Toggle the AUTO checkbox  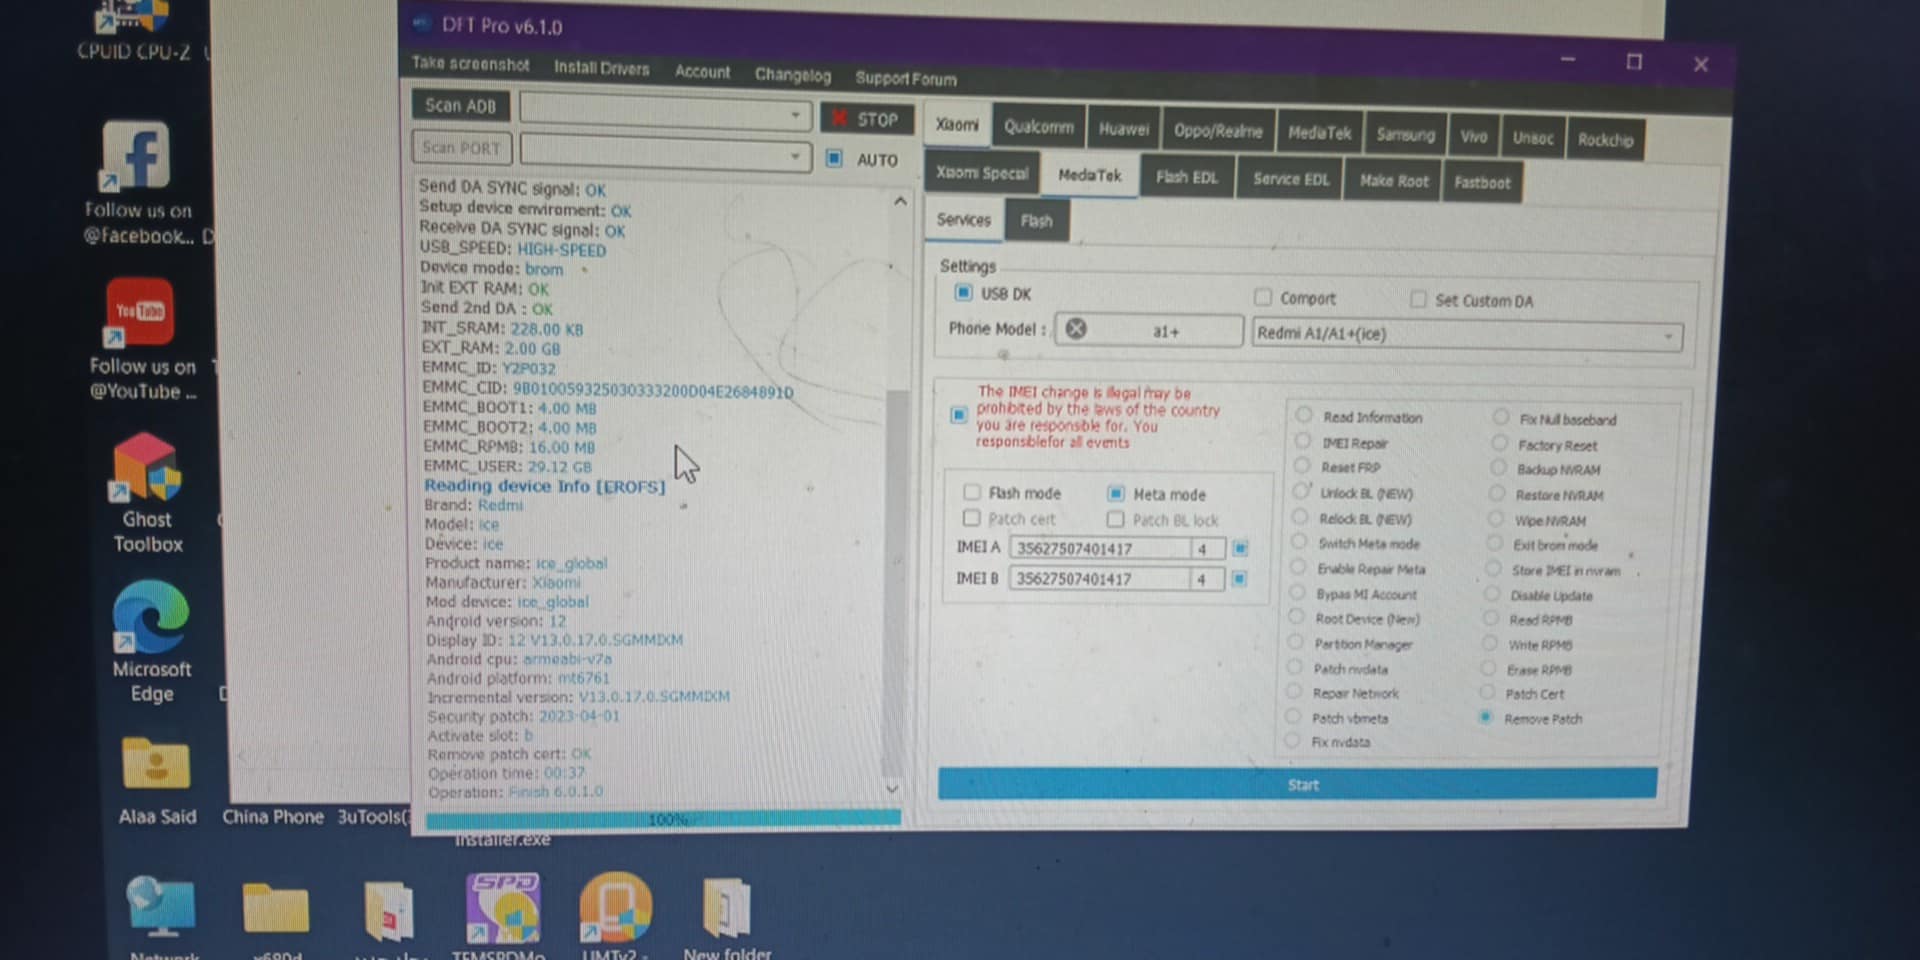pyautogui.click(x=834, y=158)
